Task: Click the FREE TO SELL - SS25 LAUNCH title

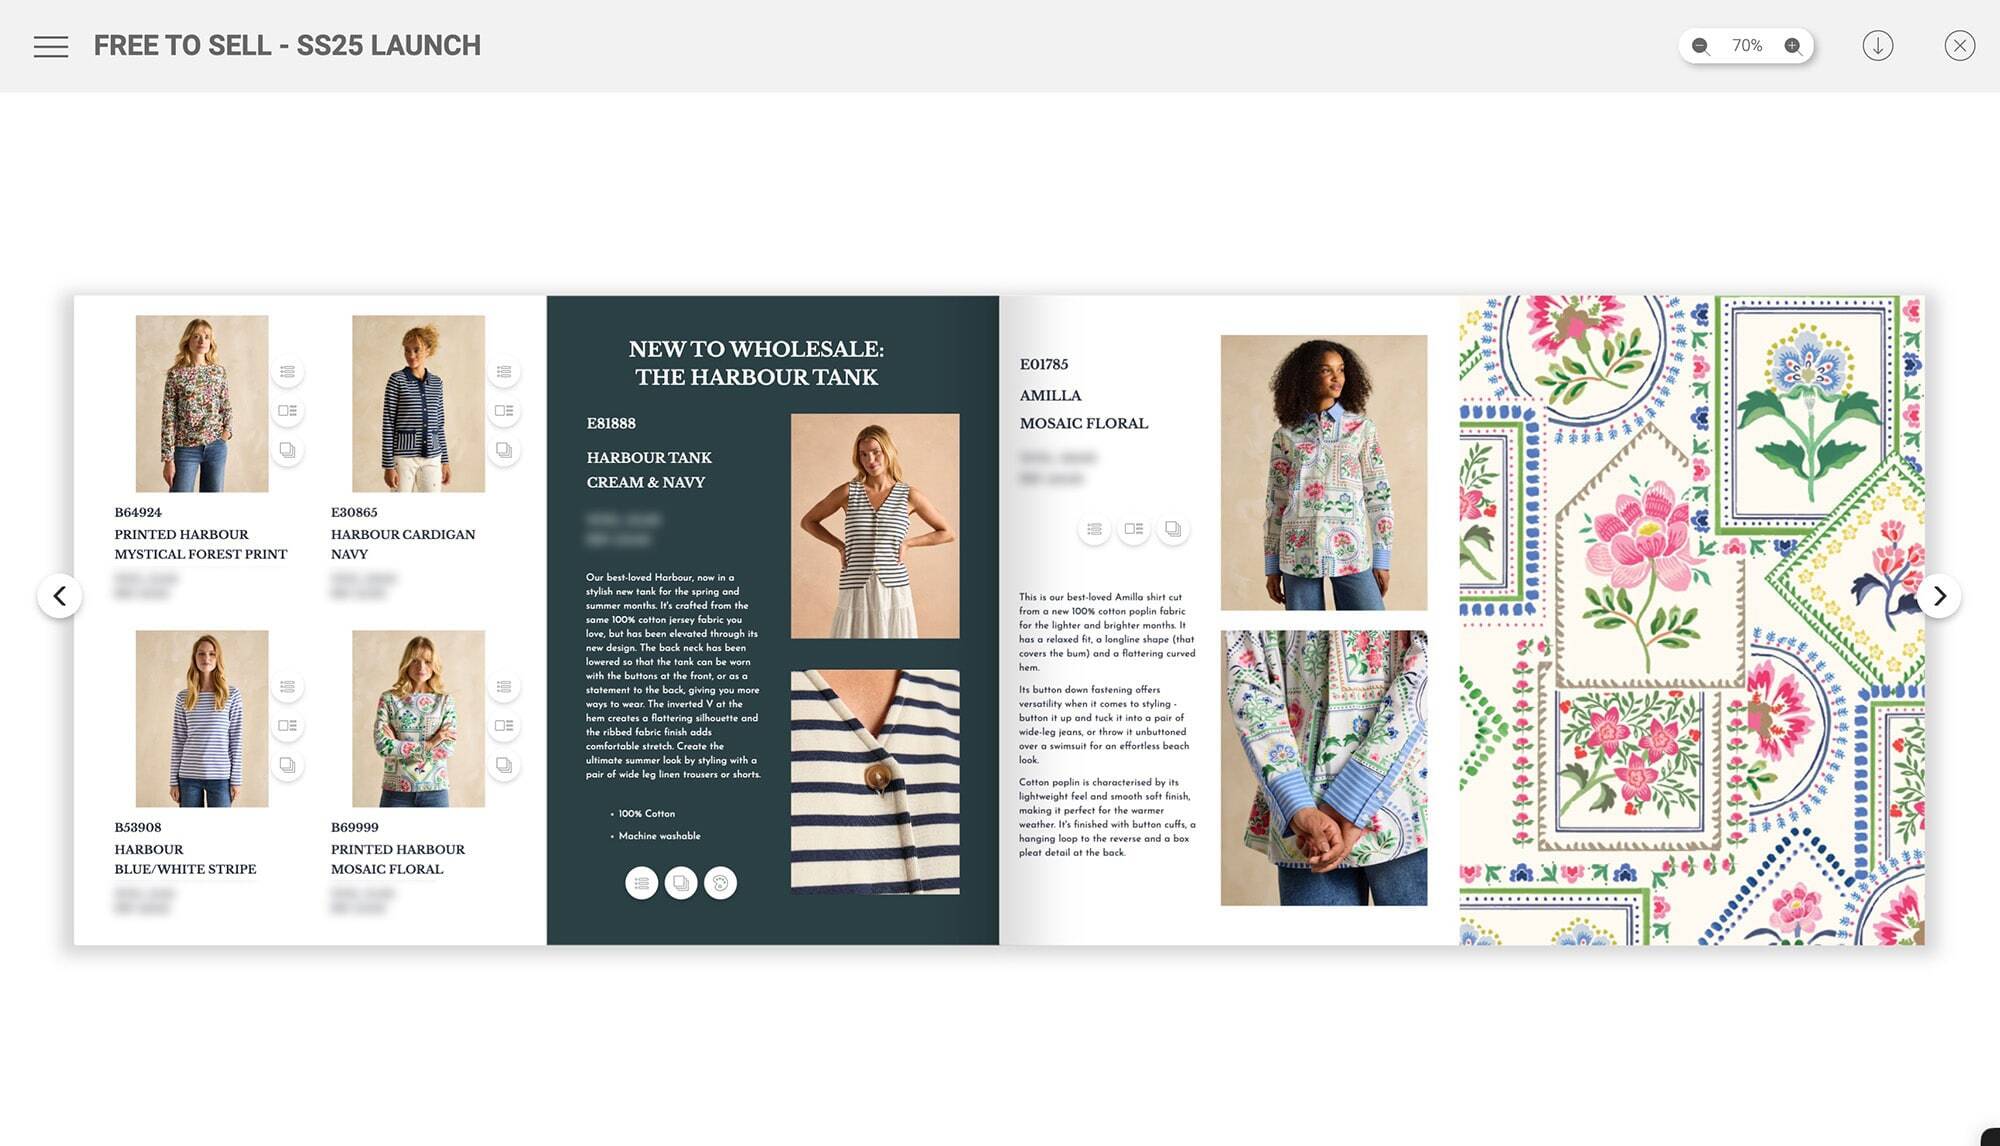Action: [x=287, y=45]
